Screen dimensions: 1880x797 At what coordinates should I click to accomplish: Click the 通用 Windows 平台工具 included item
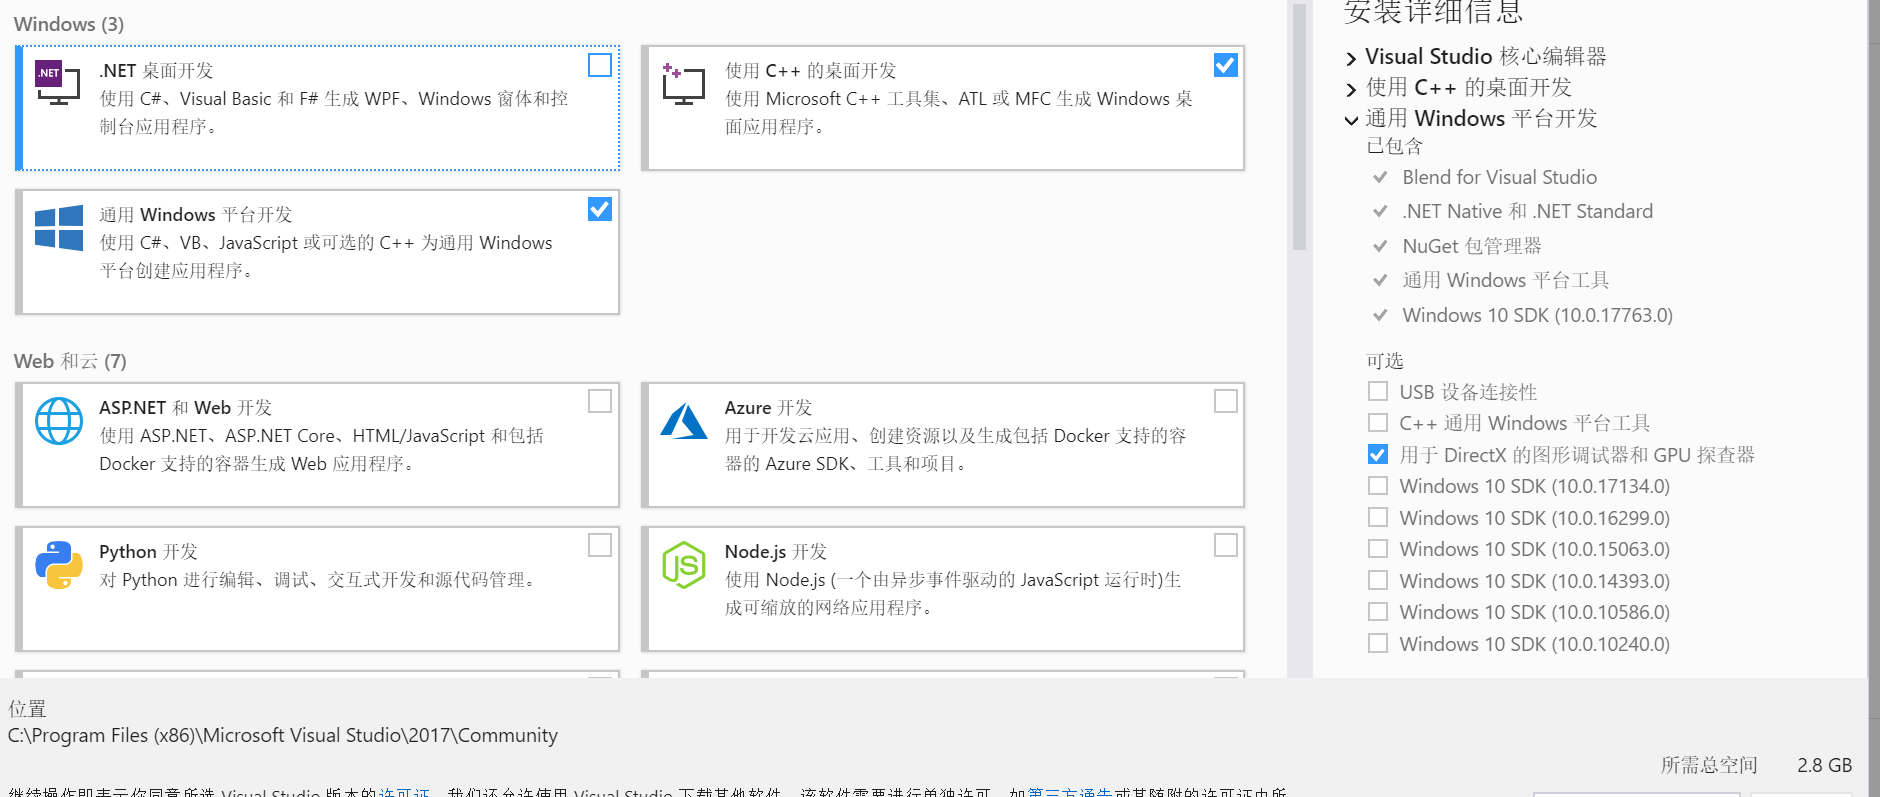click(1505, 280)
